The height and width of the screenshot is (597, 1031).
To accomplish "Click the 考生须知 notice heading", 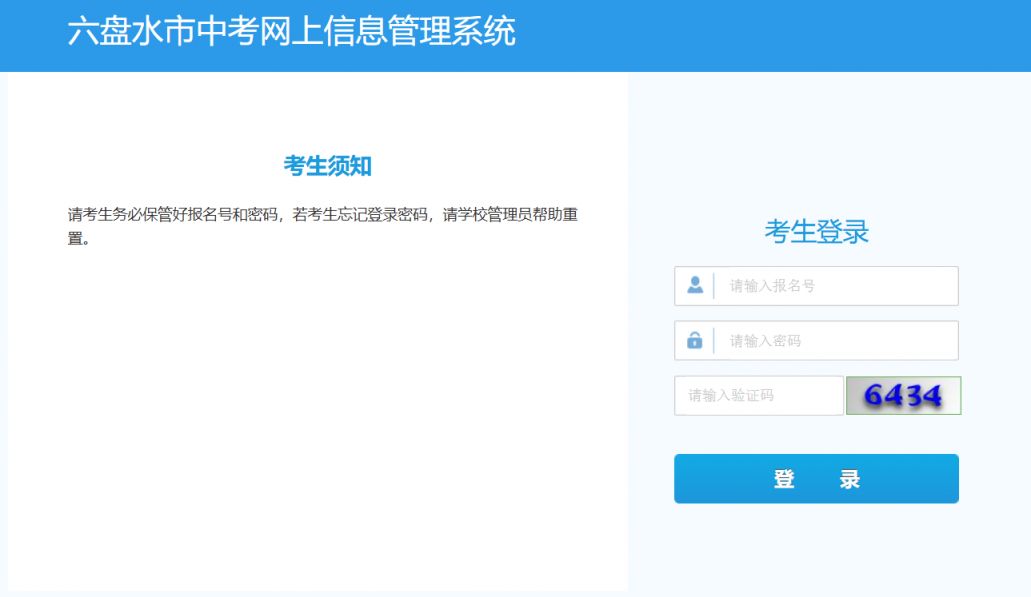I will pos(327,166).
